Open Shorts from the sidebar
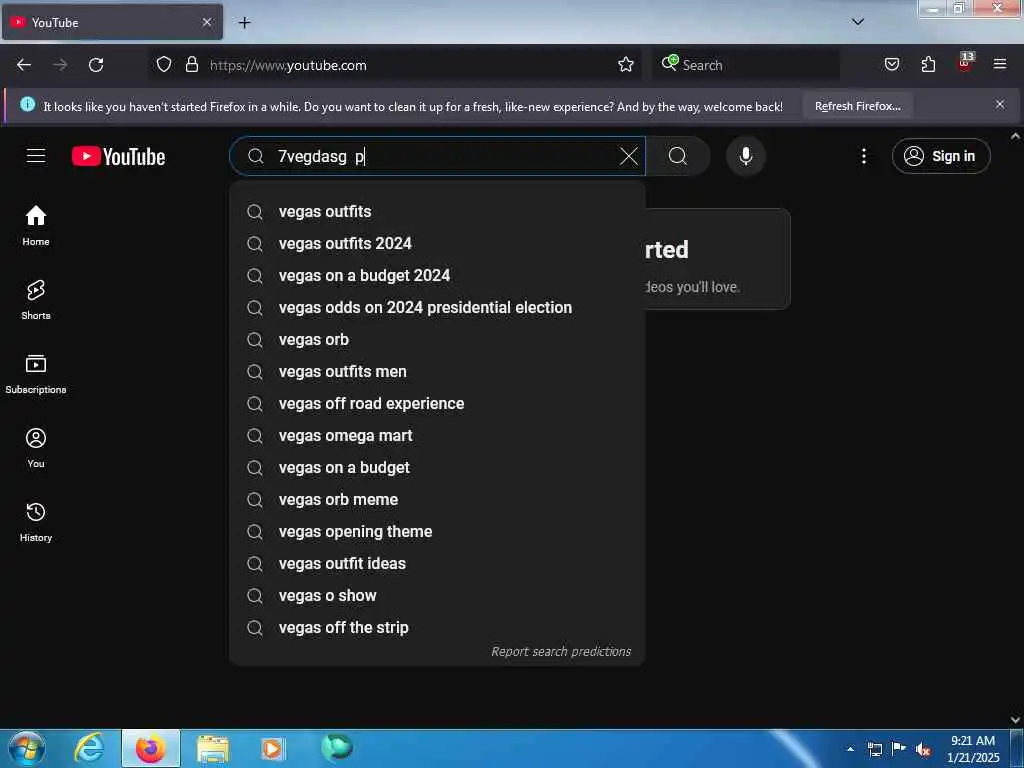The height and width of the screenshot is (768, 1024). pos(36,300)
